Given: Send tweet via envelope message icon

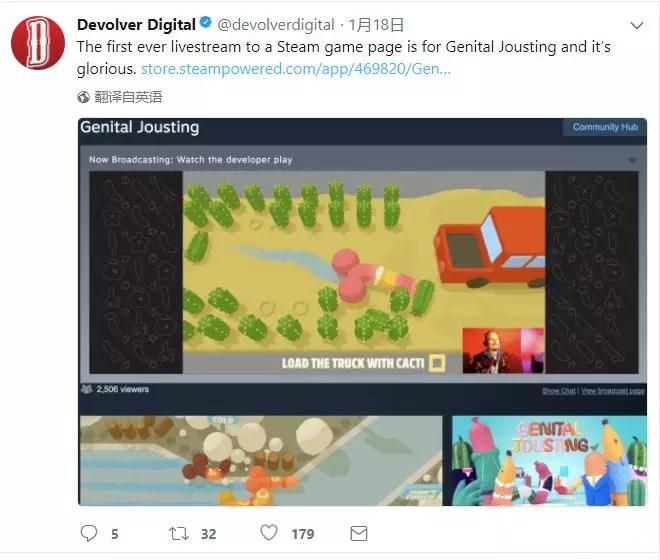Looking at the screenshot, I should tap(359, 533).
